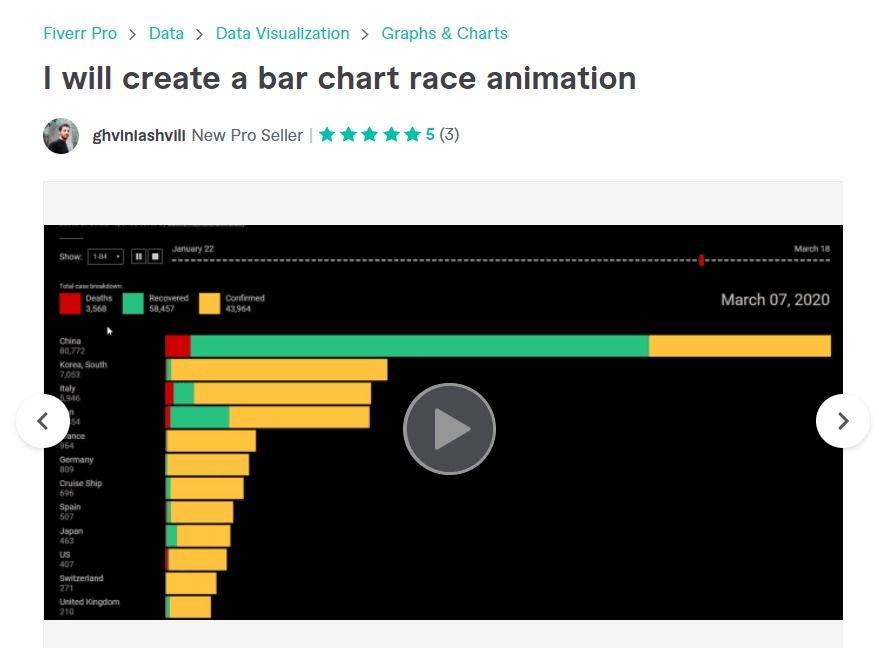879x648 pixels.
Task: Click the Recovered 58,457 legend text
Action: 169,303
